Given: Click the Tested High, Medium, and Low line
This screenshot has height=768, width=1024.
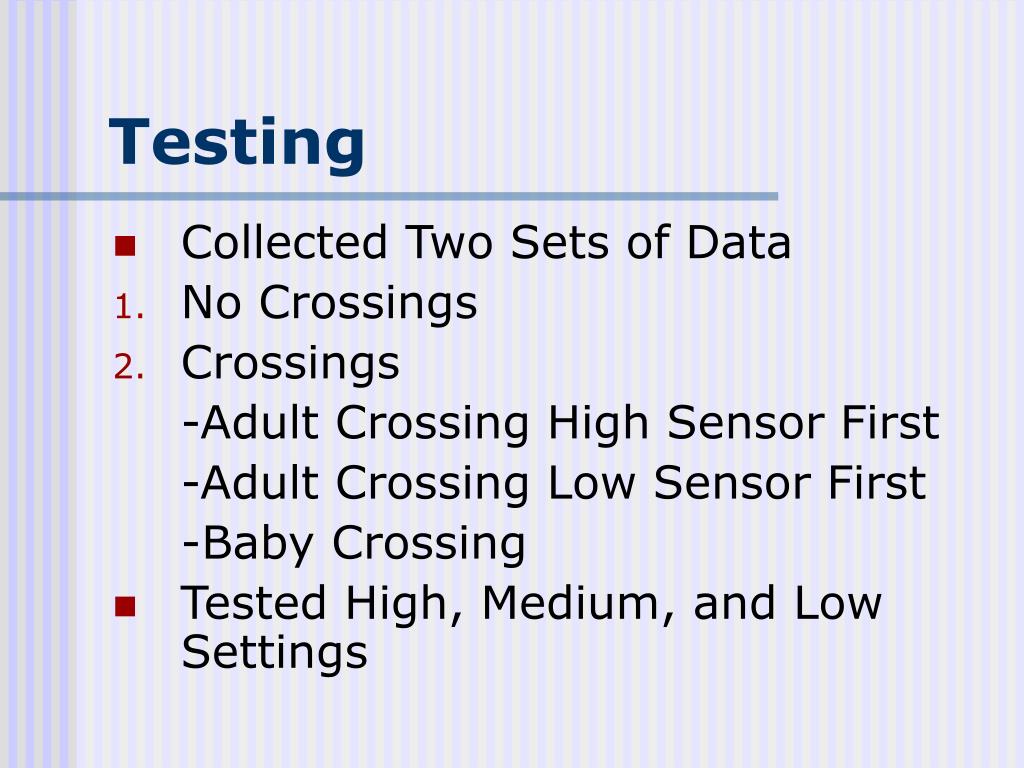Looking at the screenshot, I should 532,603.
